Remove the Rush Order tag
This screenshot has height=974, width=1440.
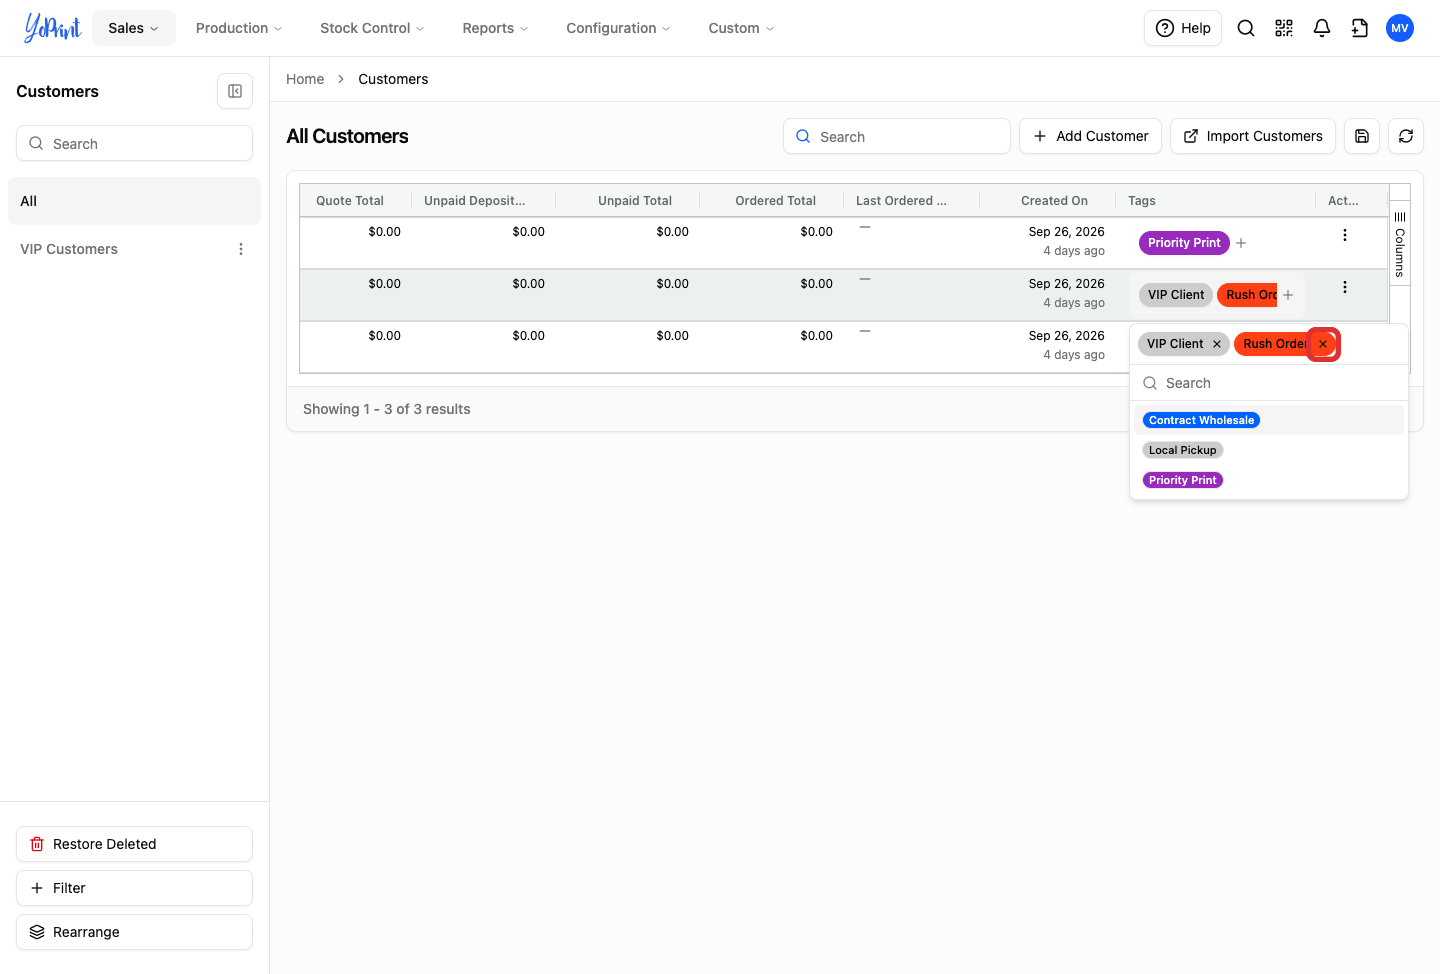pyautogui.click(x=1323, y=344)
